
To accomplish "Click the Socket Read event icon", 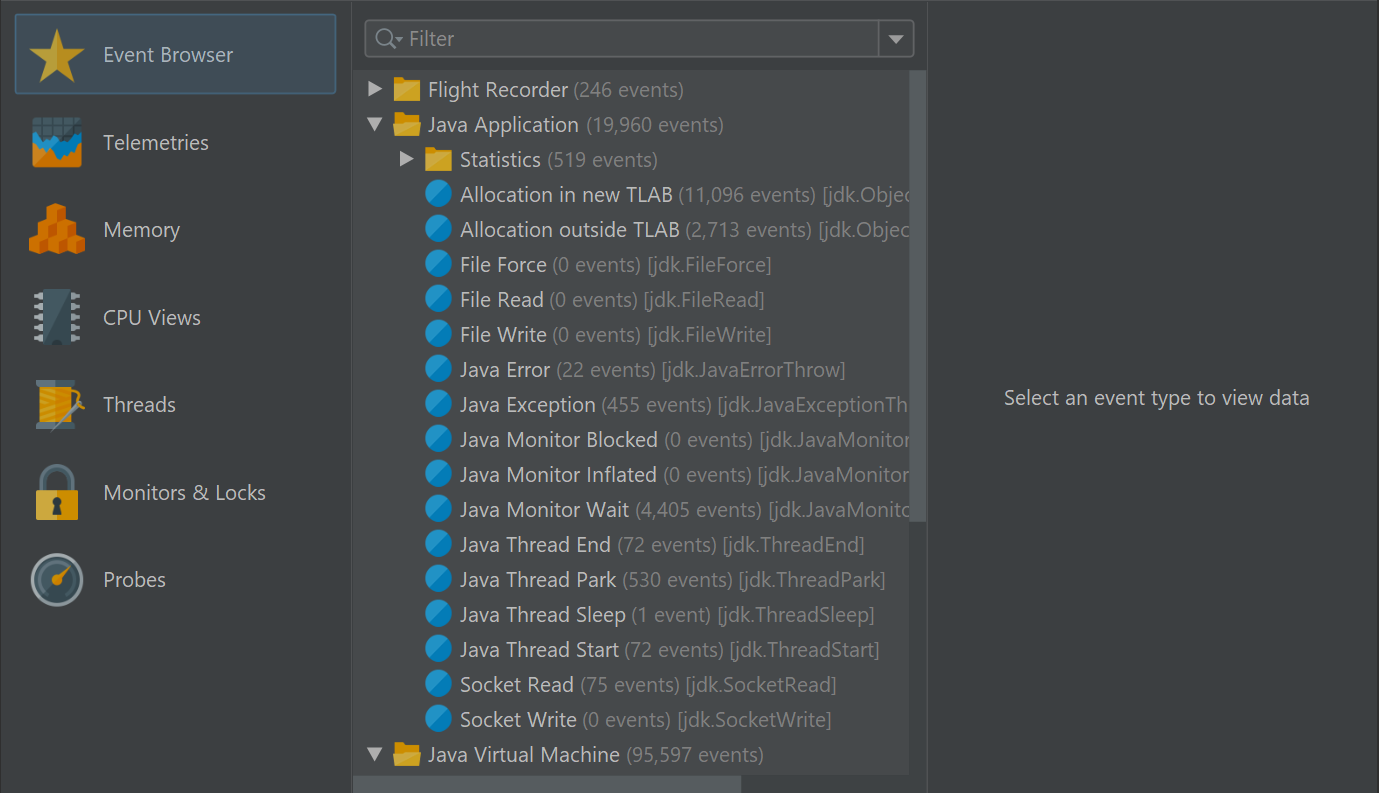I will pyautogui.click(x=439, y=684).
